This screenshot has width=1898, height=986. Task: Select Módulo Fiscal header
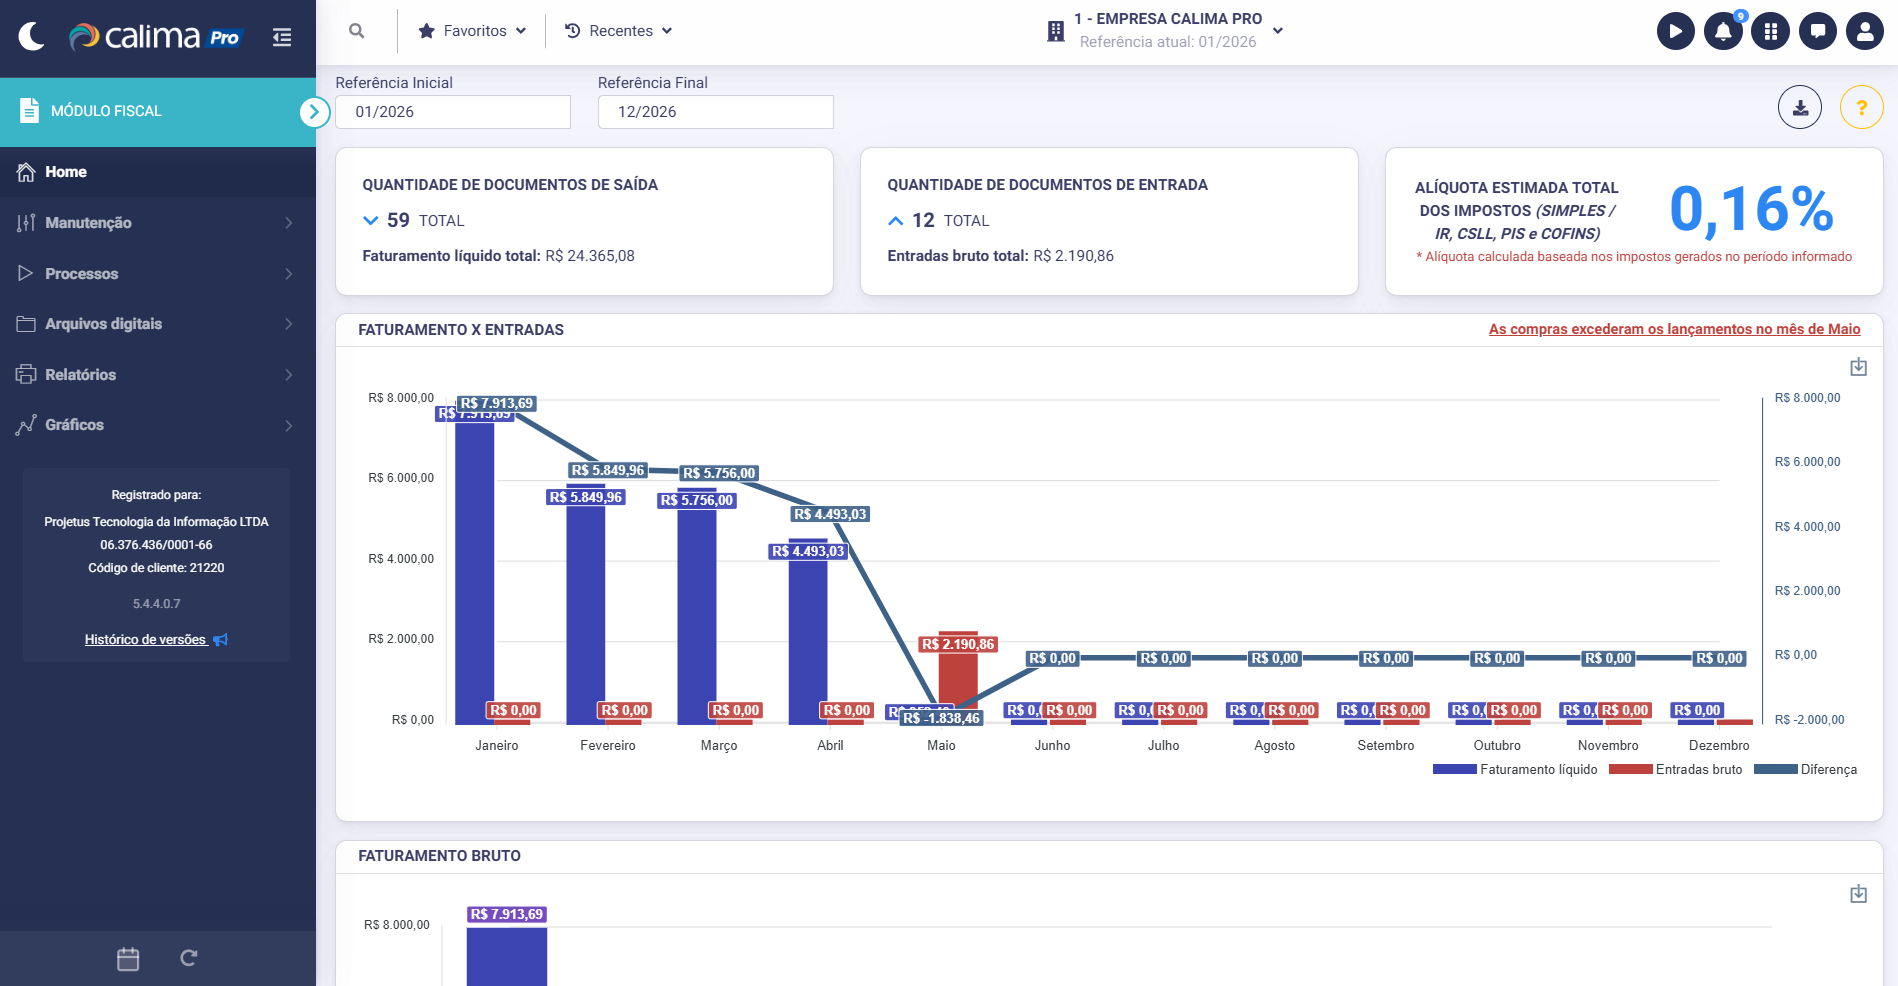click(x=158, y=111)
